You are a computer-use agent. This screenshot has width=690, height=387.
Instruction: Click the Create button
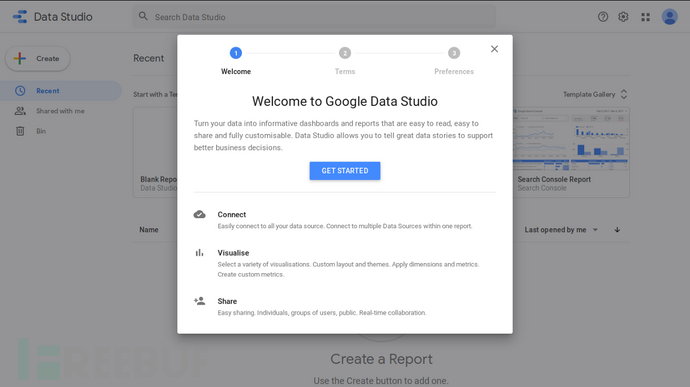(x=37, y=59)
